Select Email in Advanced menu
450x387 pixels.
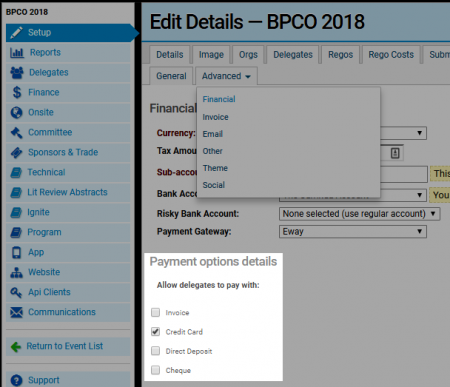pyautogui.click(x=213, y=134)
